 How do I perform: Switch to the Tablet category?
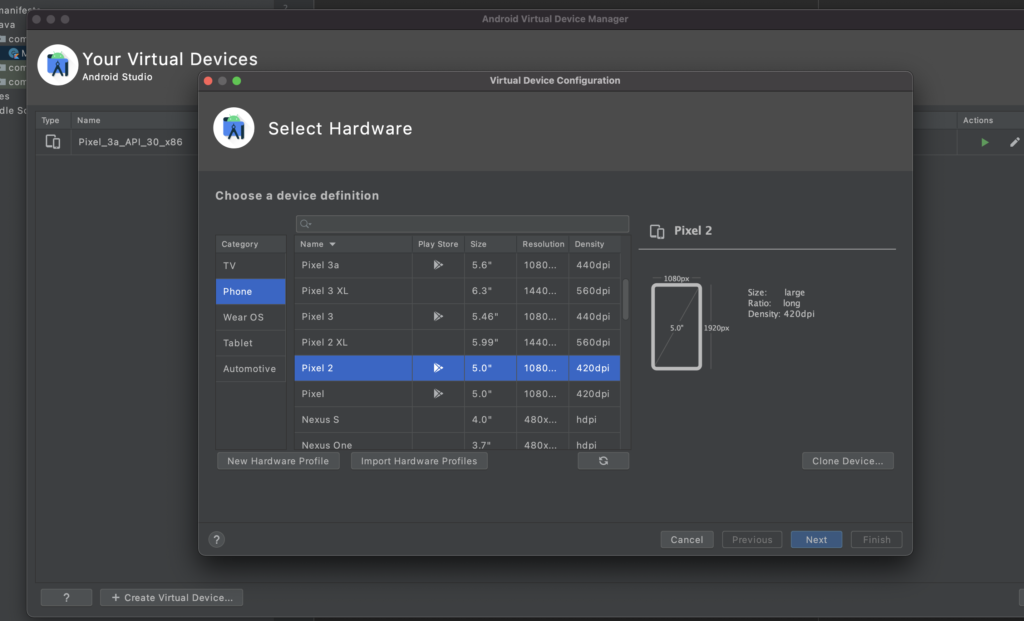point(251,343)
